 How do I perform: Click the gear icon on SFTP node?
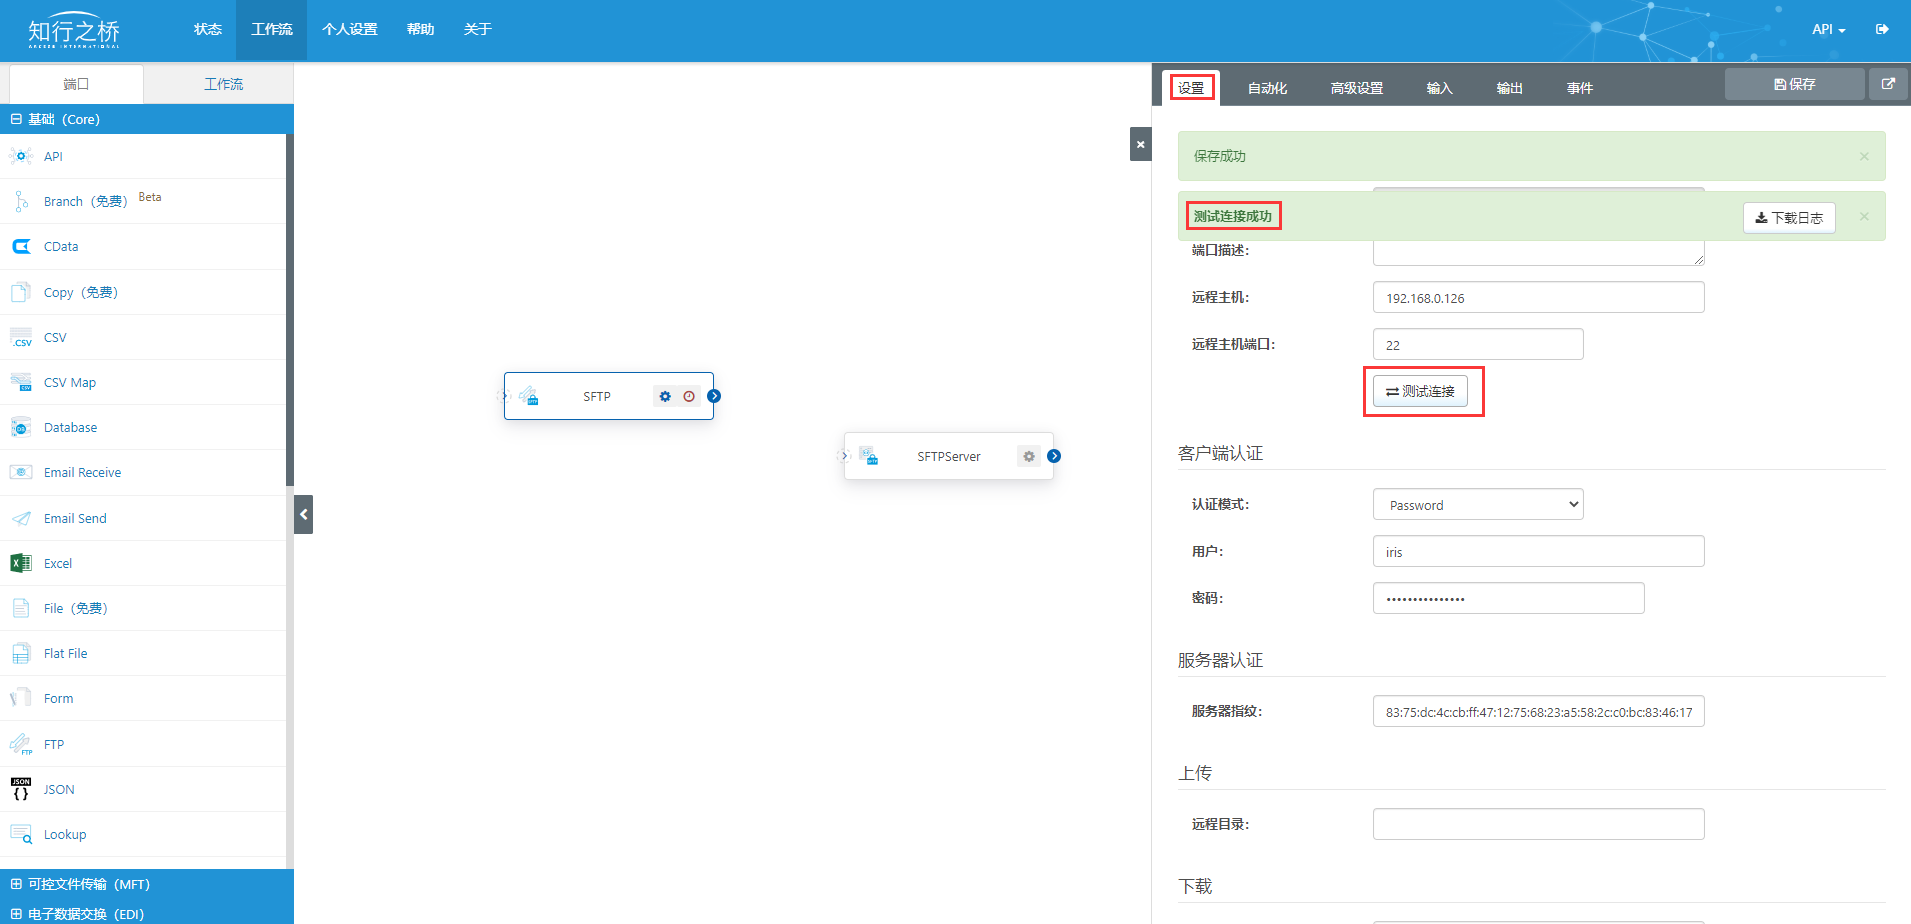click(x=665, y=397)
